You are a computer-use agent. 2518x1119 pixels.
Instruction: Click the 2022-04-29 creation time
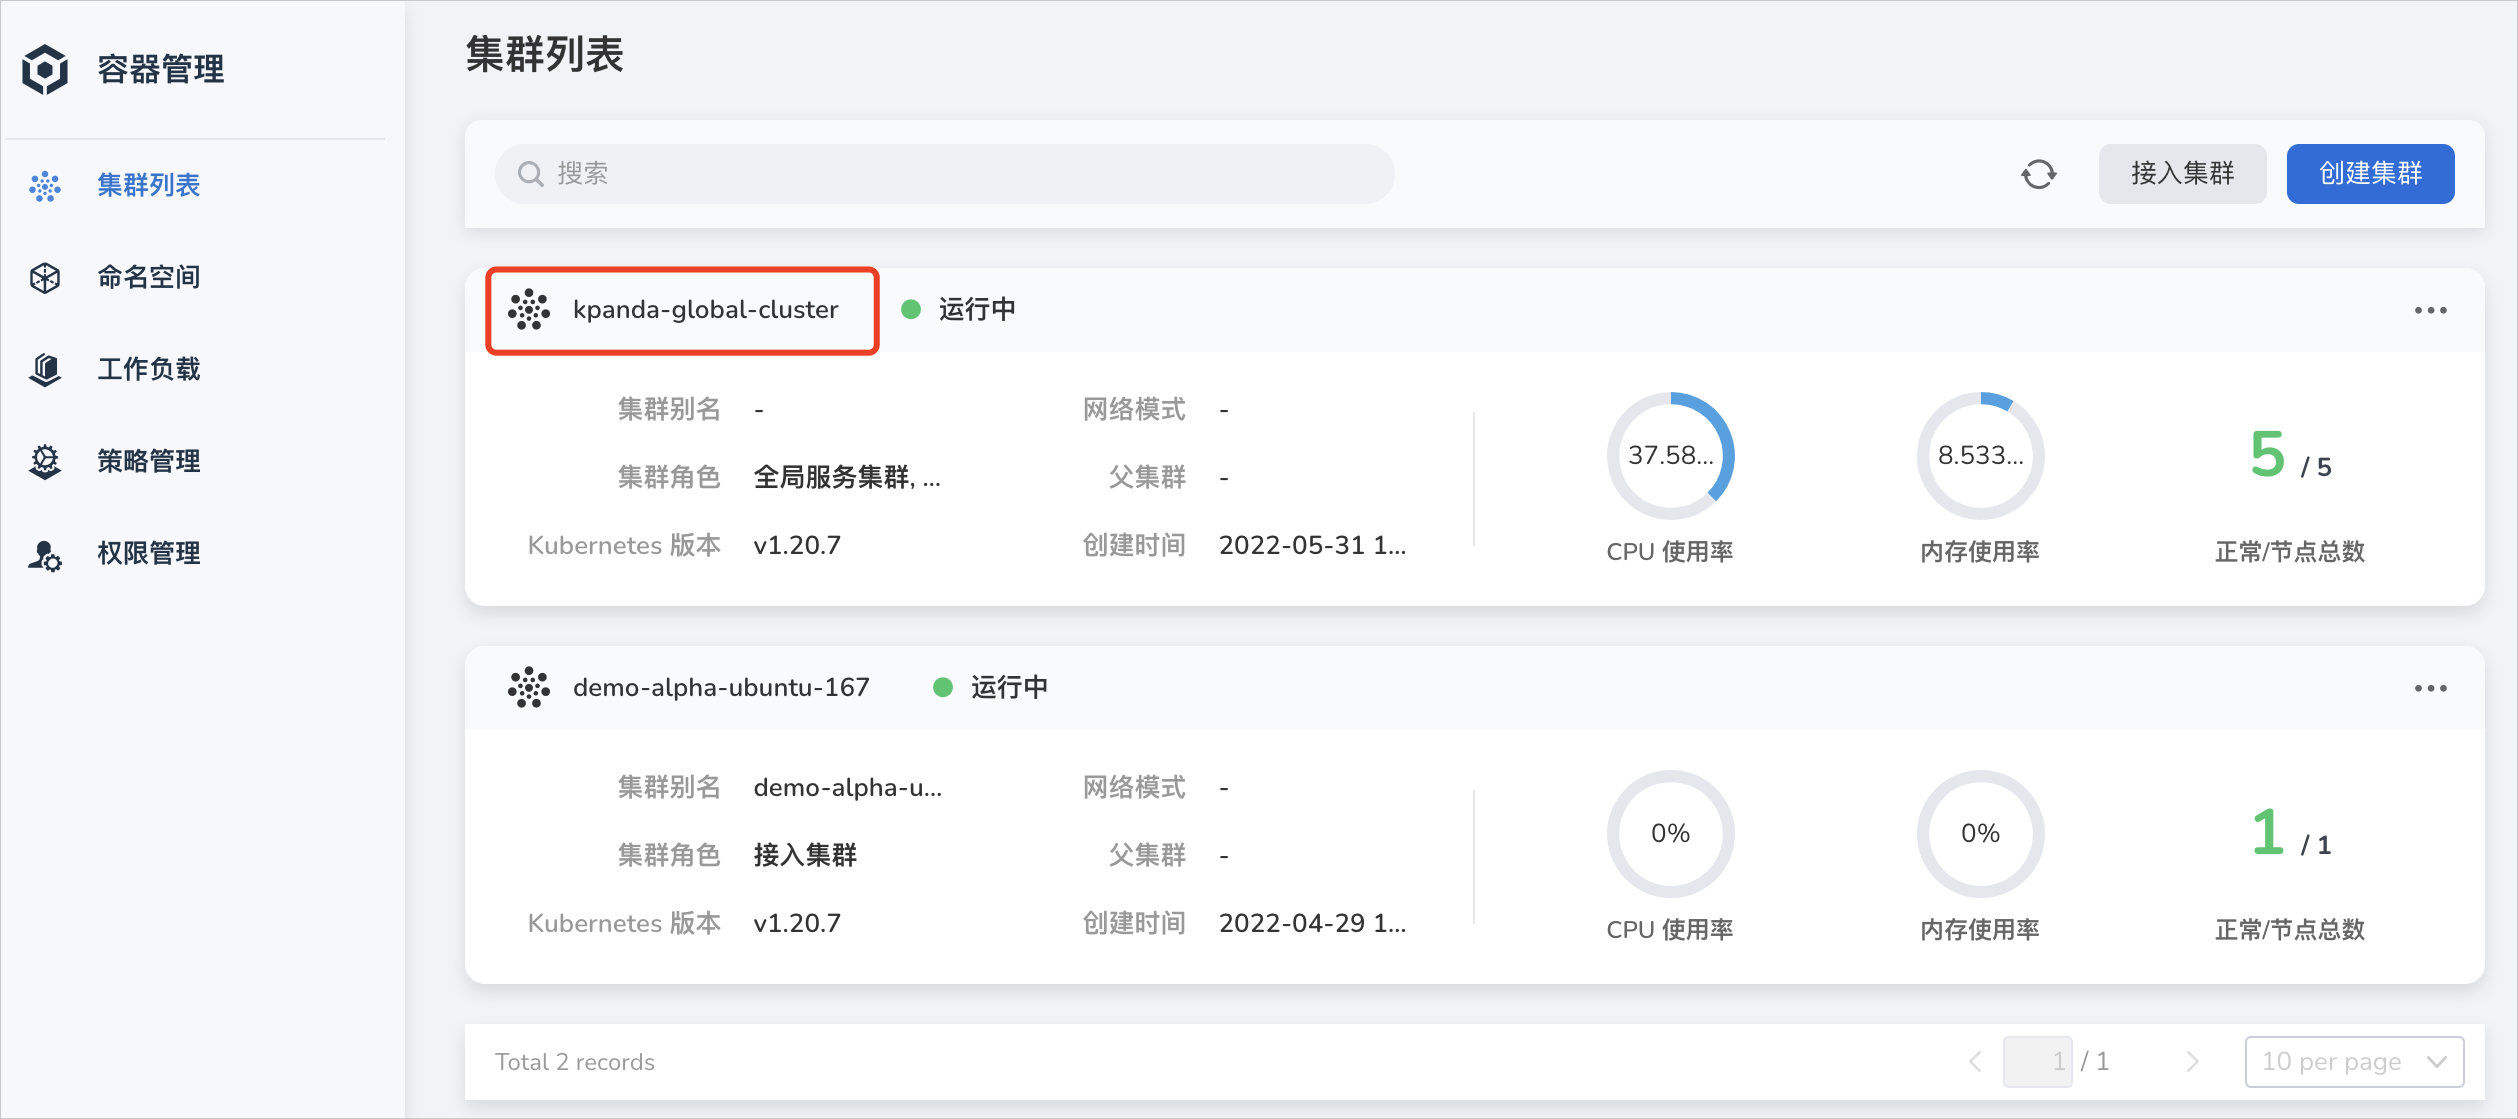tap(1312, 924)
